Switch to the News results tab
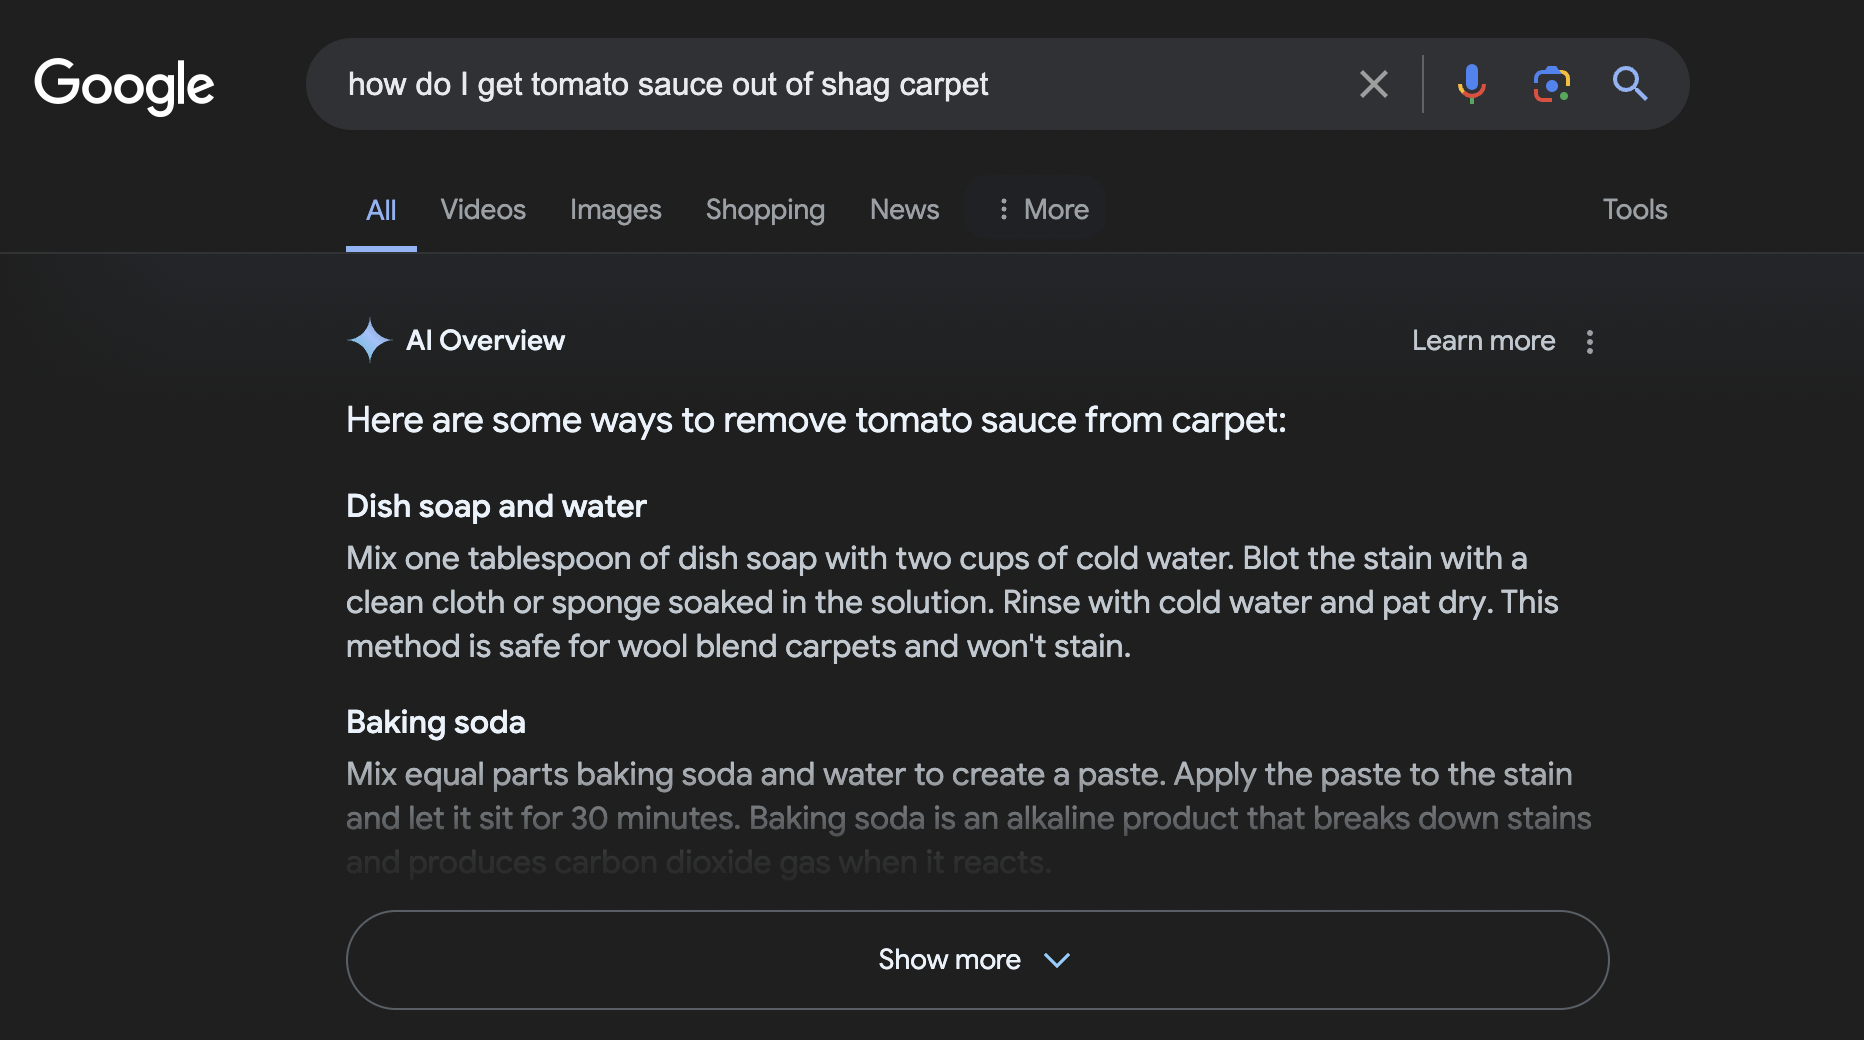 (903, 209)
